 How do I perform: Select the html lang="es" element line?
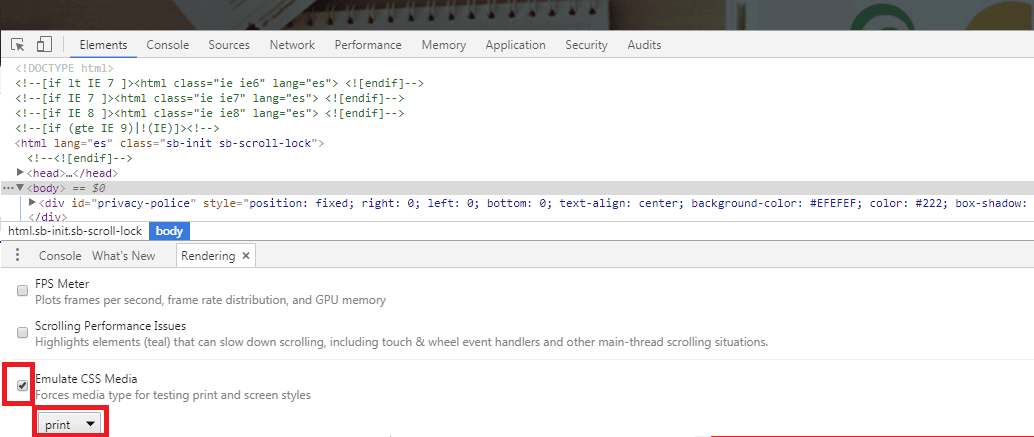point(170,143)
